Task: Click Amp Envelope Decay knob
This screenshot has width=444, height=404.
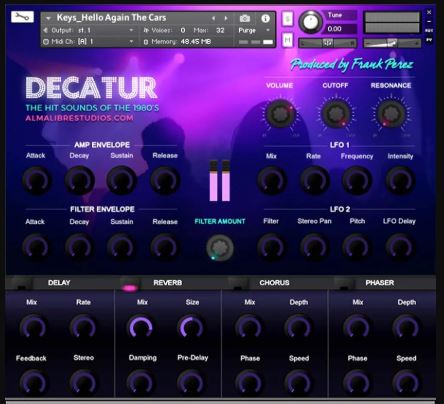Action: coord(79,180)
